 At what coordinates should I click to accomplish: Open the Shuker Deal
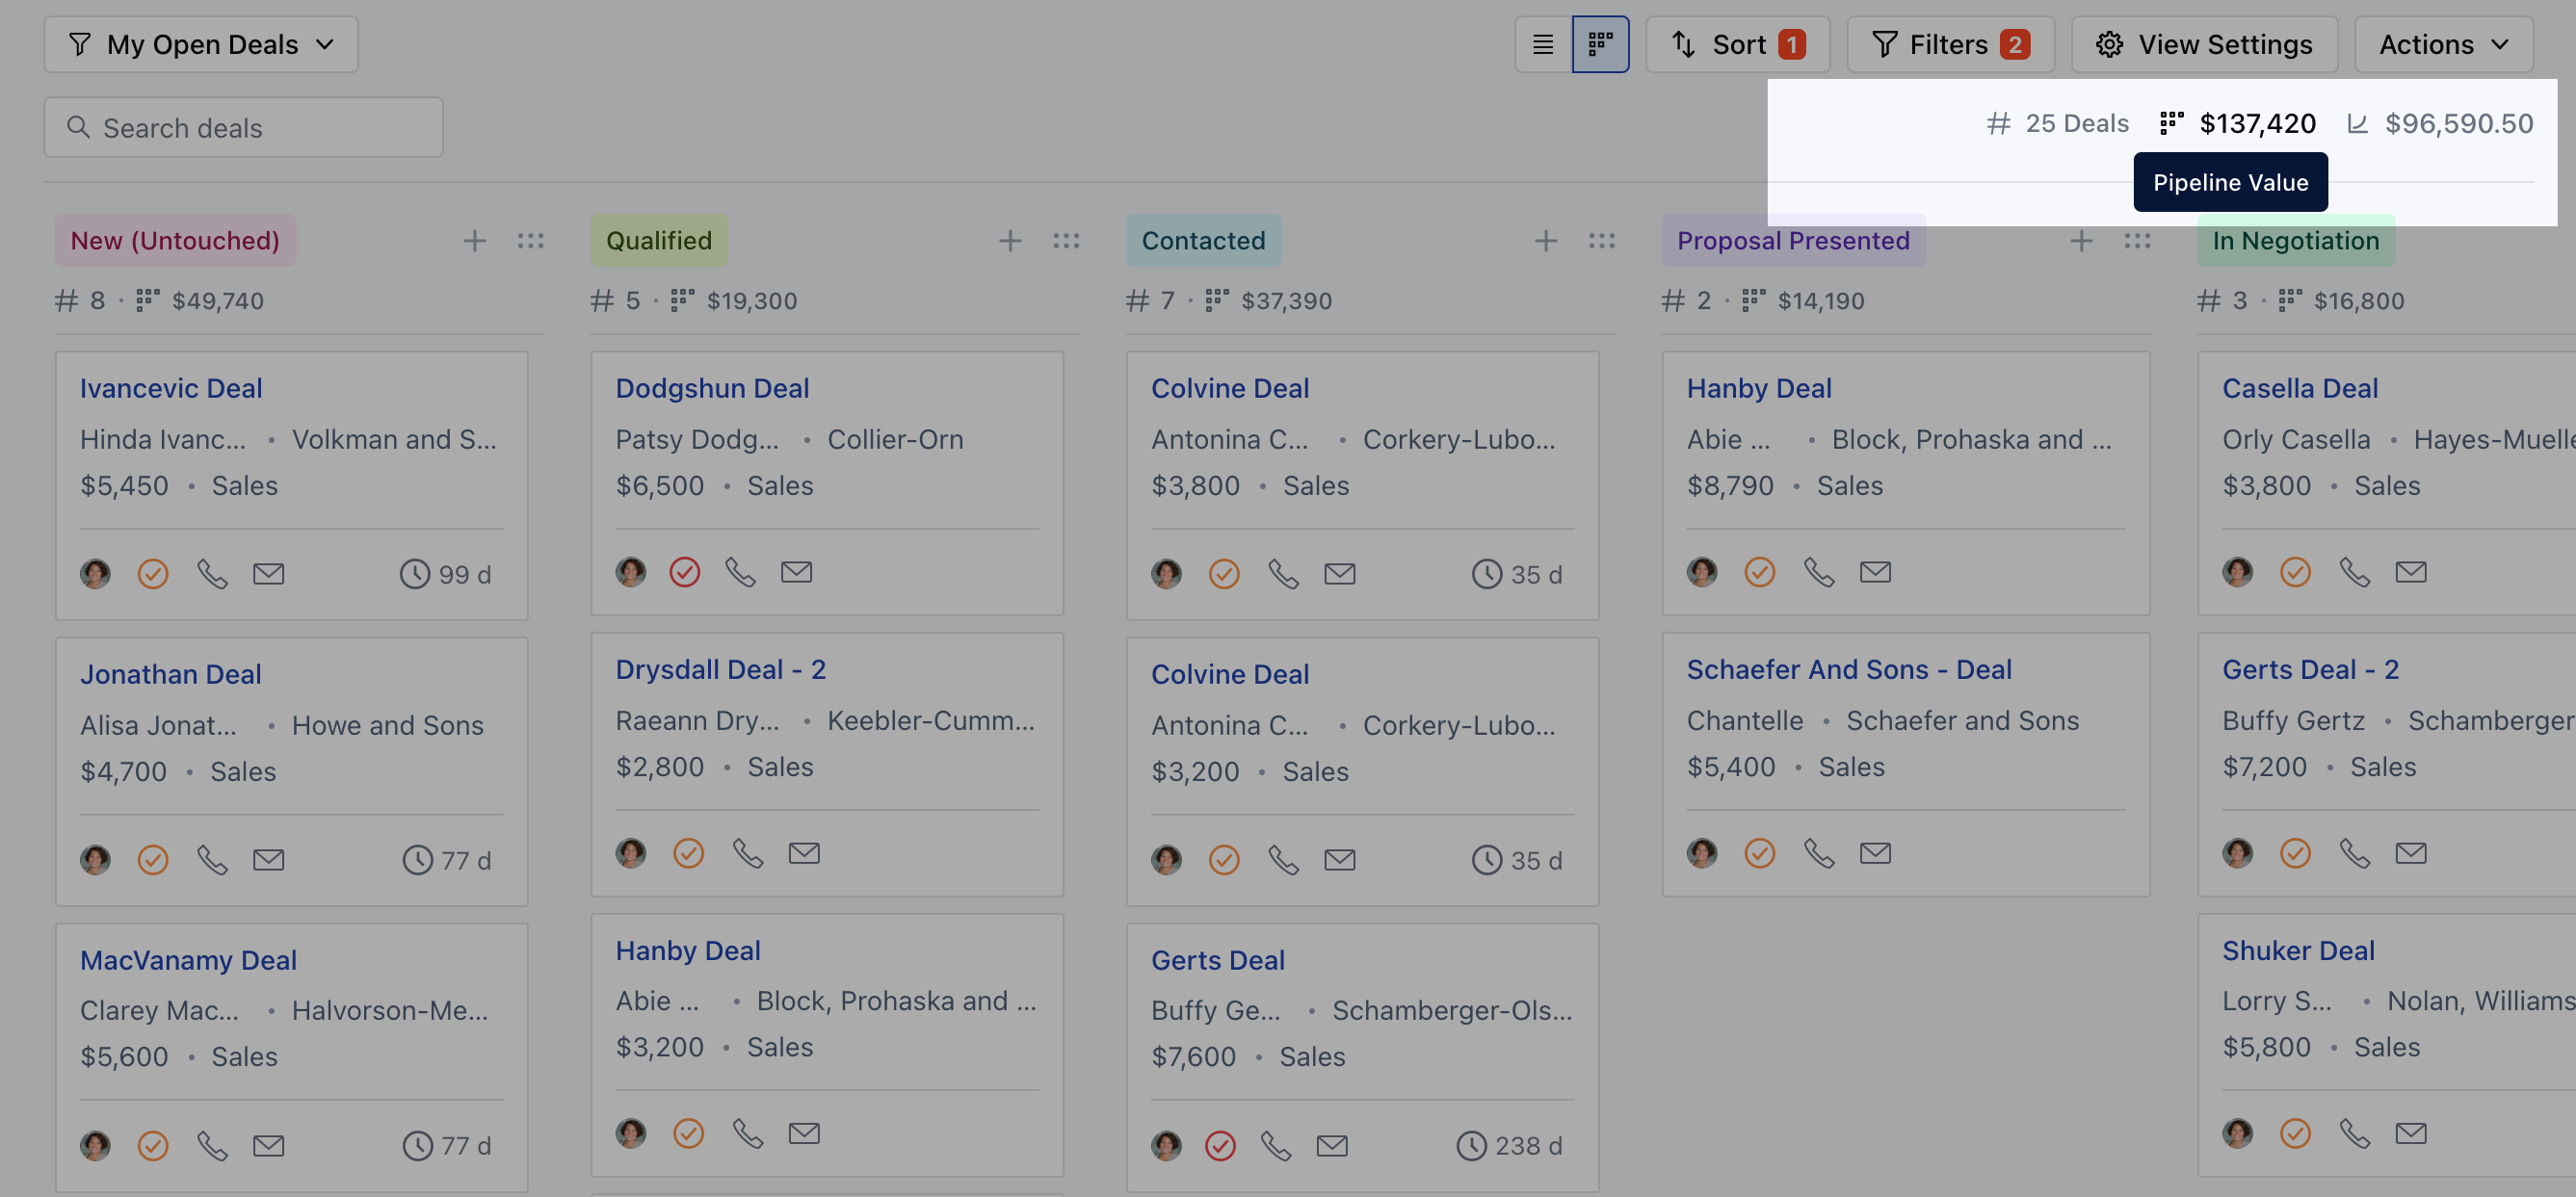(2298, 950)
